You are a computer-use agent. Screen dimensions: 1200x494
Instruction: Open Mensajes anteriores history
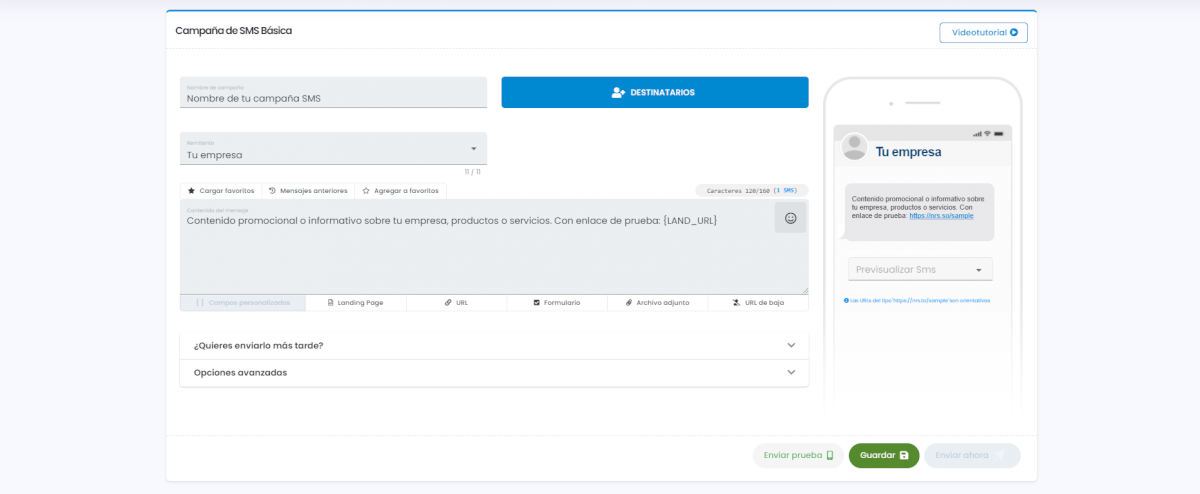click(308, 190)
